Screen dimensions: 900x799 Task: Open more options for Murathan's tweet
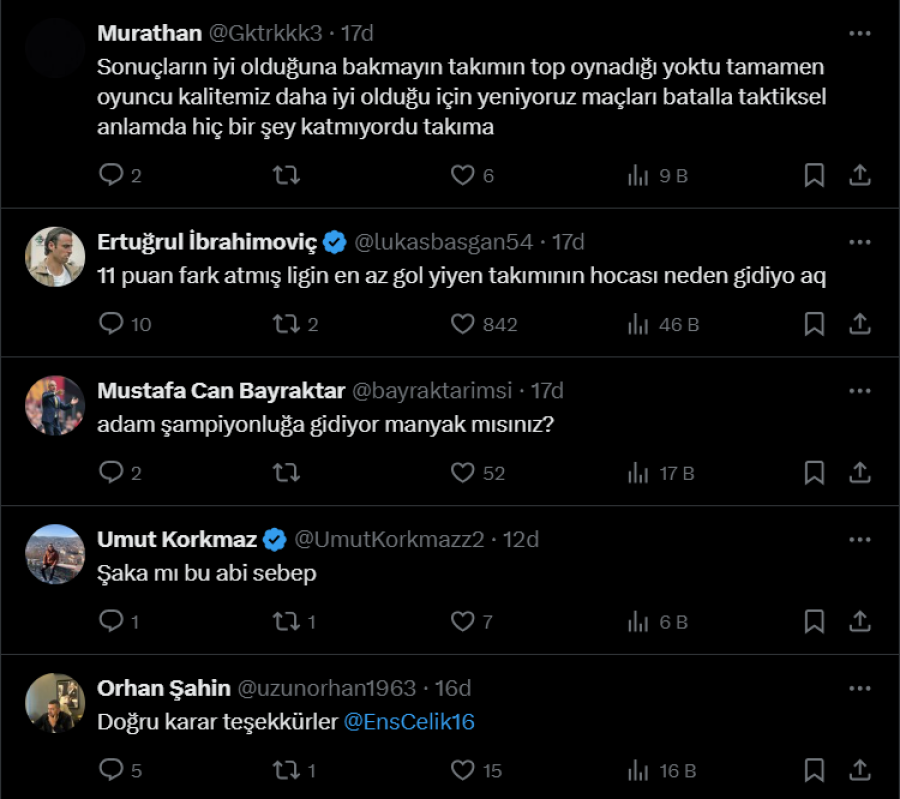click(859, 33)
